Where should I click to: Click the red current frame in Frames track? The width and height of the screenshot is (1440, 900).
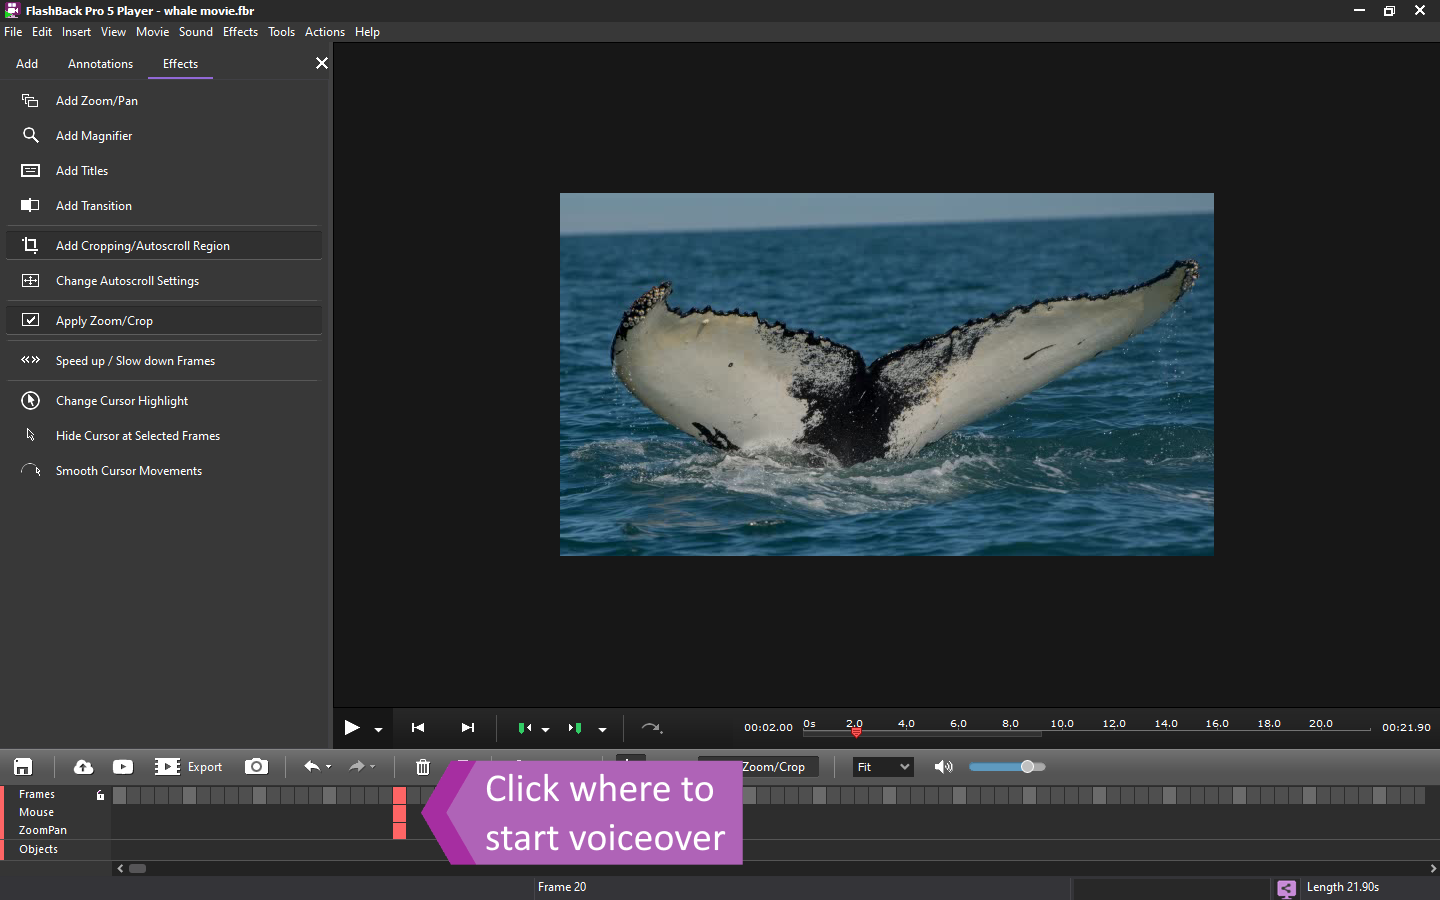(x=399, y=795)
